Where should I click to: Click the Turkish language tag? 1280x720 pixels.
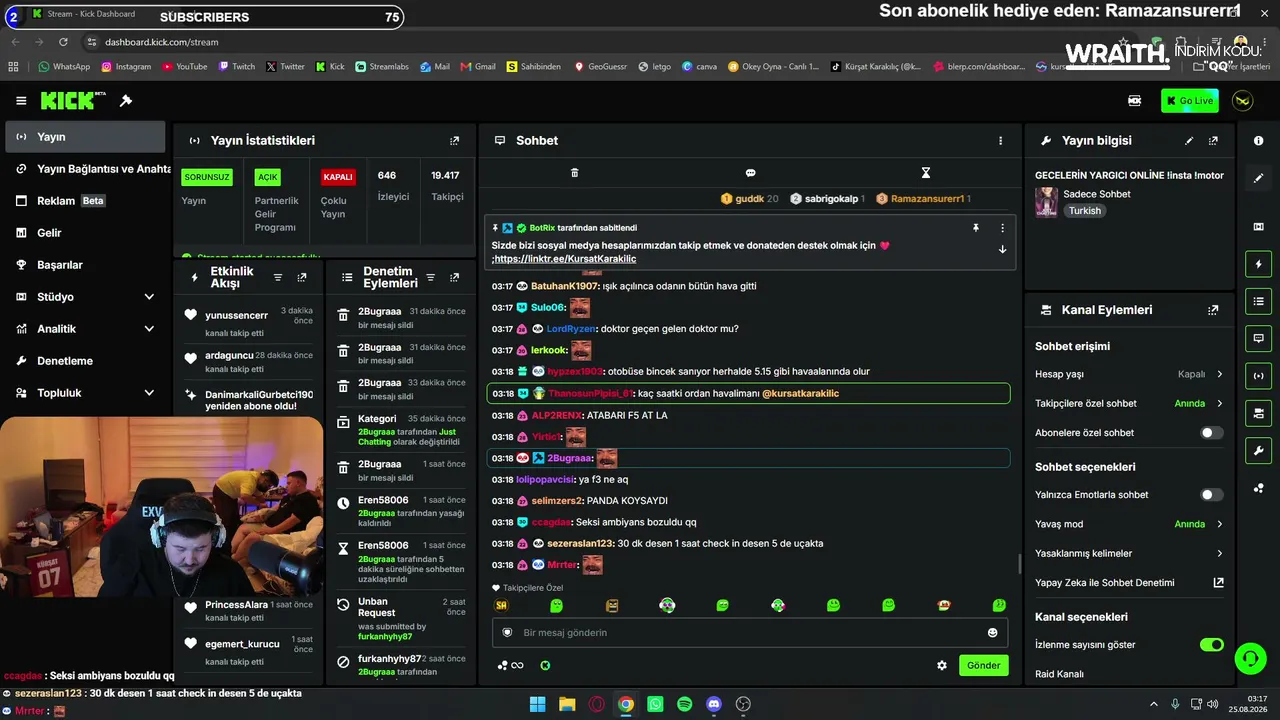(1084, 211)
